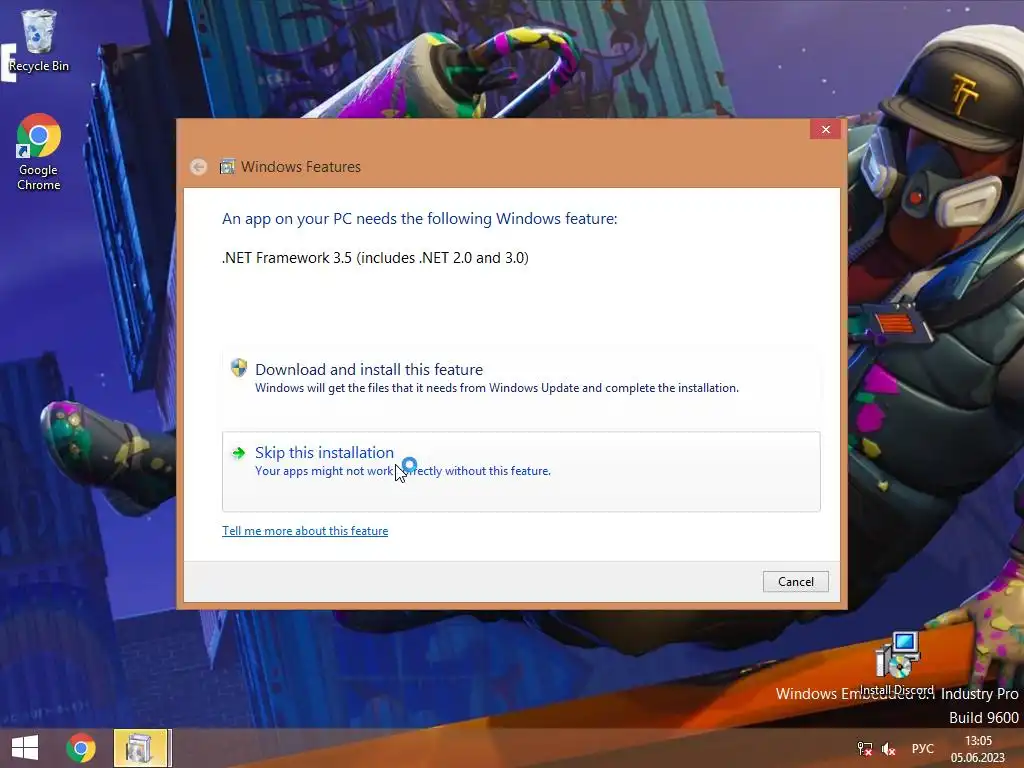Click the shield icon next to Download
Viewport: 1024px width, 768px height.
[239, 368]
